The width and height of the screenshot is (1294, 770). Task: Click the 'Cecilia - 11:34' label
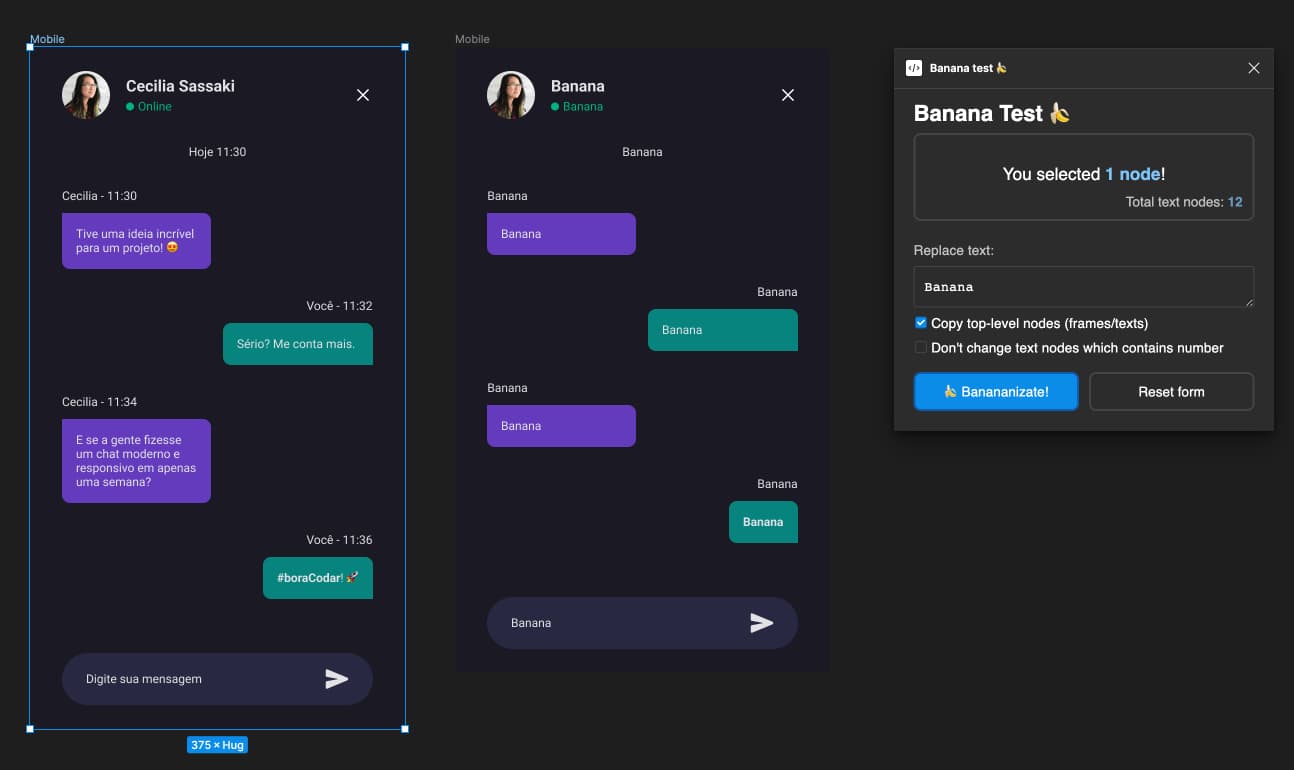(99, 402)
